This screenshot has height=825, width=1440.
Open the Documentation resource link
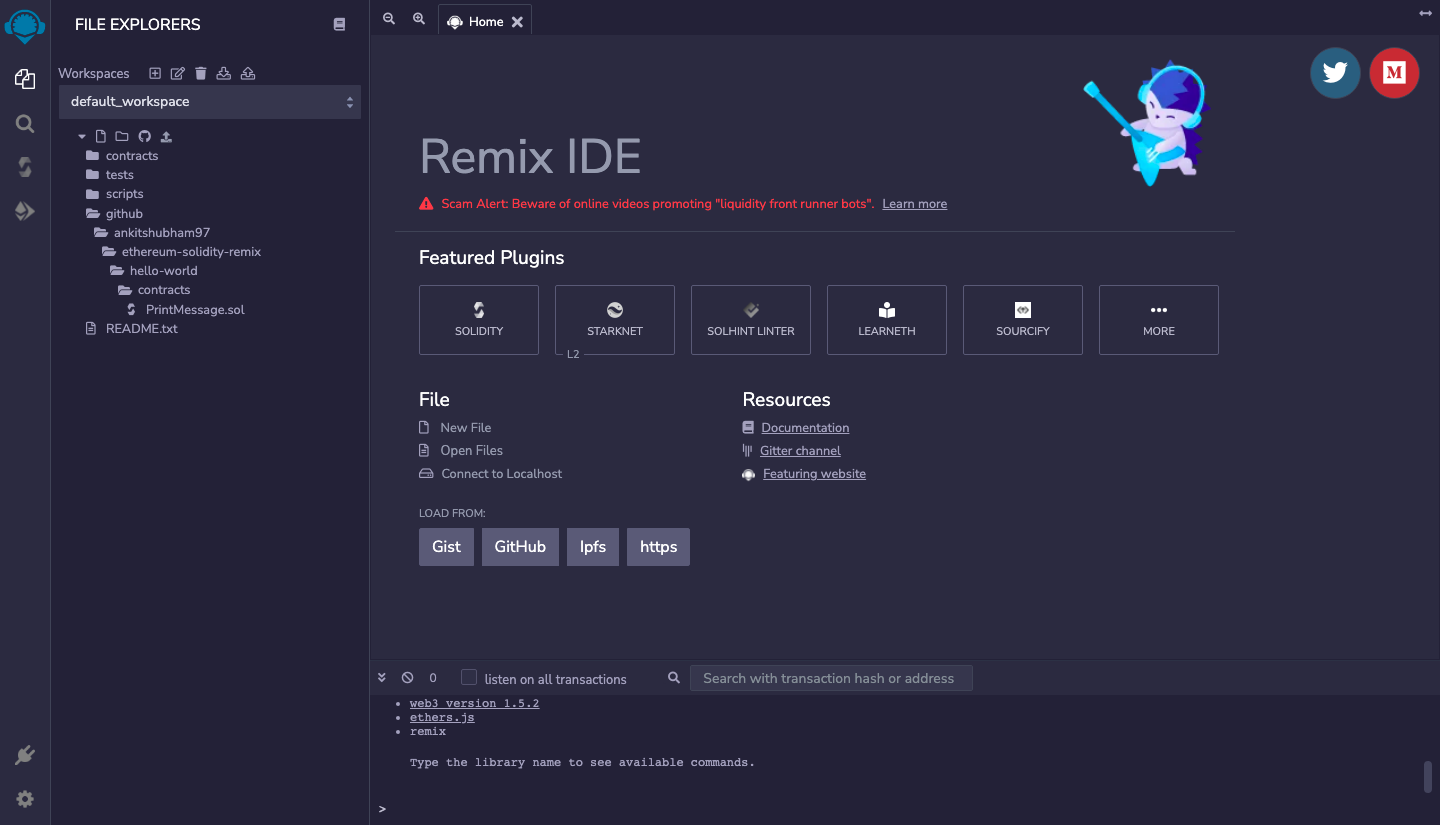point(805,427)
